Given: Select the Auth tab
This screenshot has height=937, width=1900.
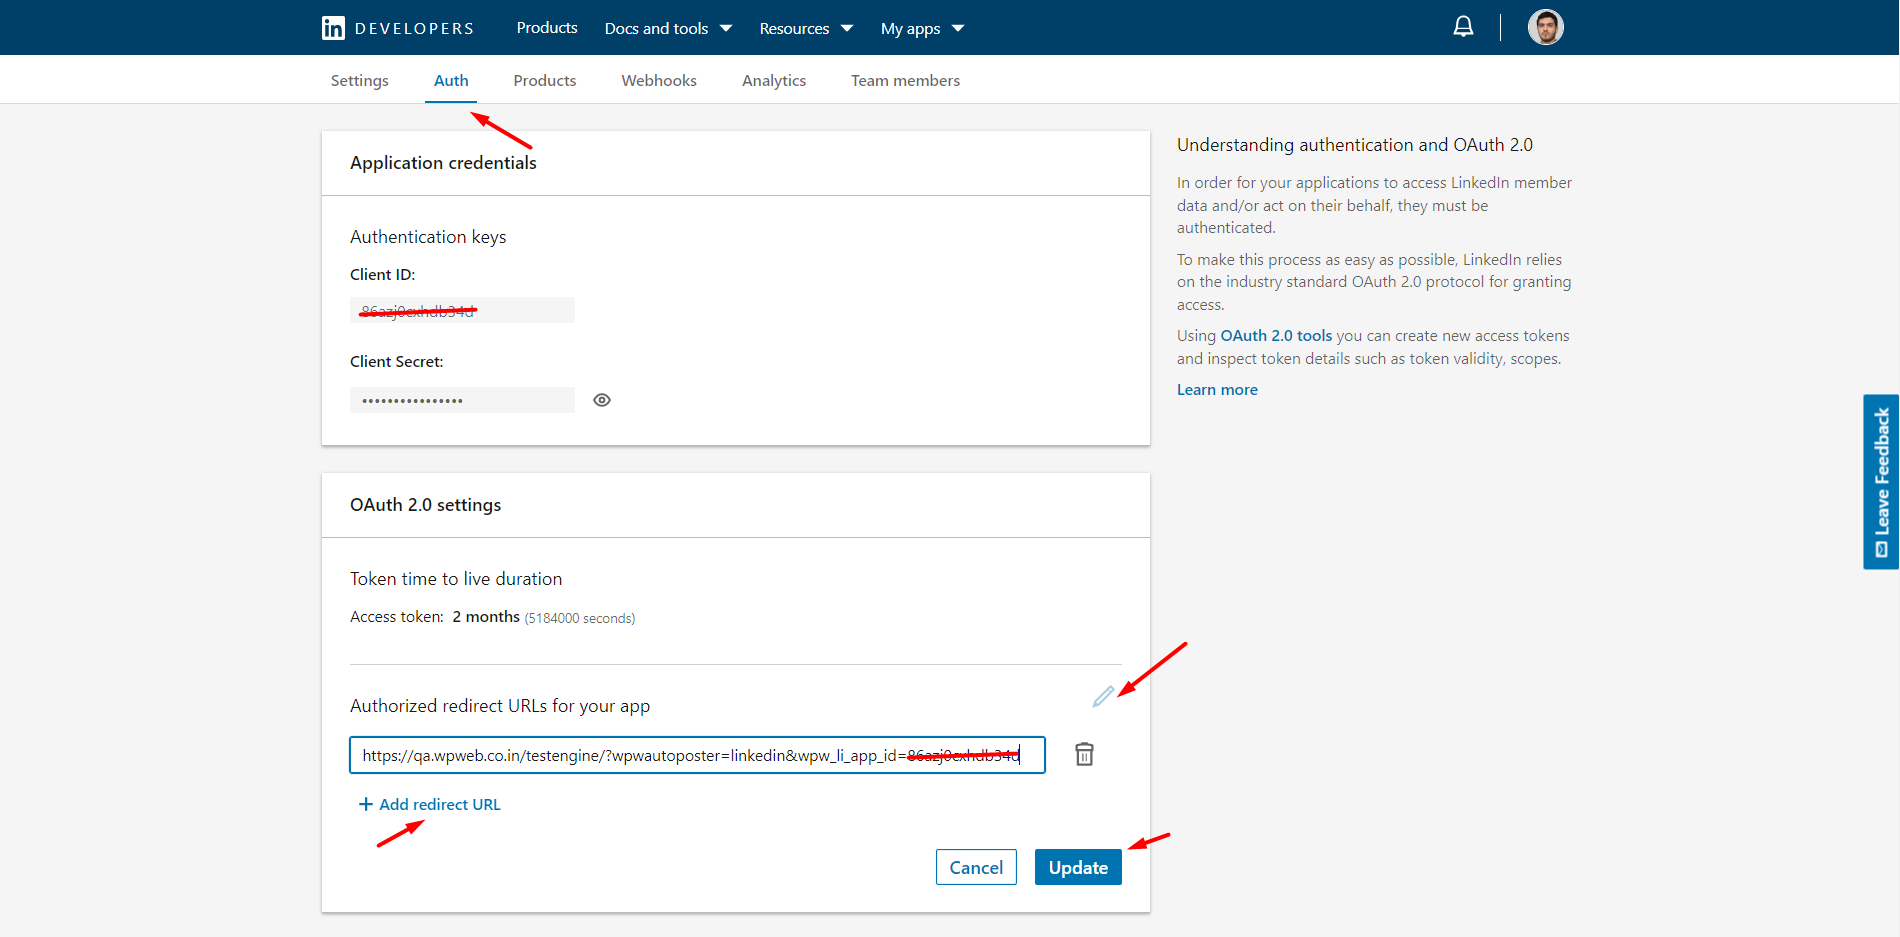Looking at the screenshot, I should pyautogui.click(x=451, y=80).
